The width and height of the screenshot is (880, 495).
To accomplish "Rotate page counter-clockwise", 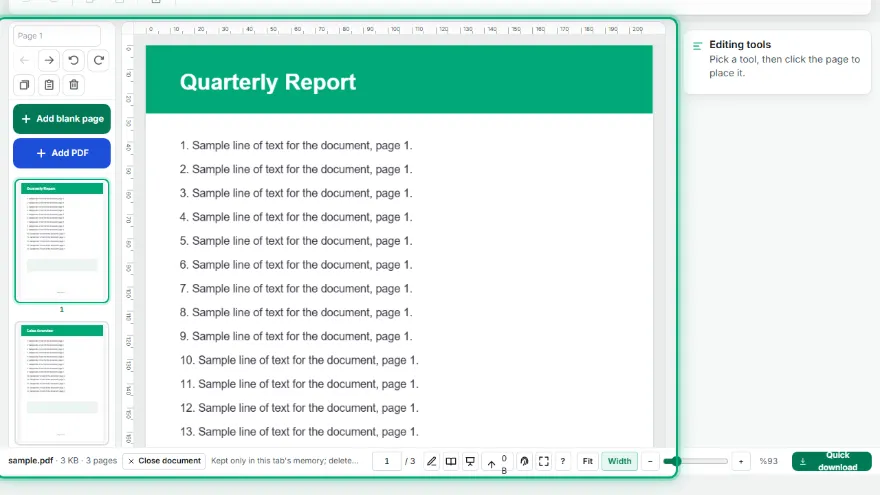I will coord(74,60).
